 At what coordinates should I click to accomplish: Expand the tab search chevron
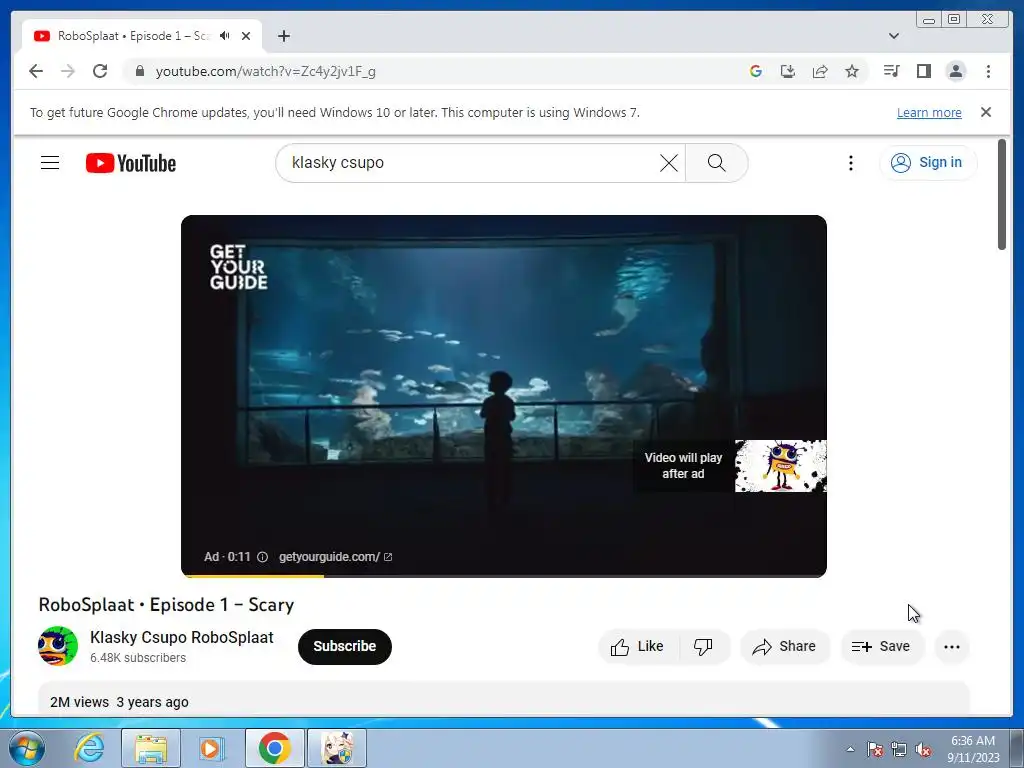(894, 36)
